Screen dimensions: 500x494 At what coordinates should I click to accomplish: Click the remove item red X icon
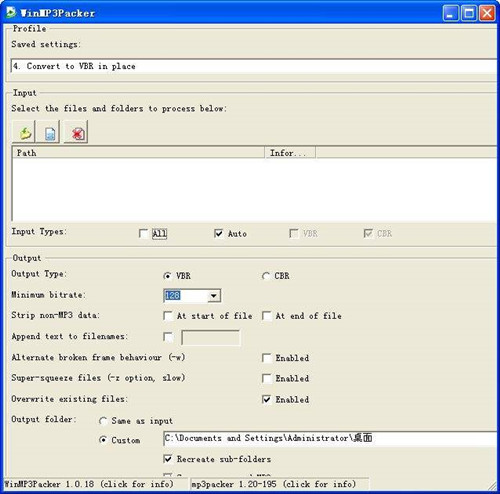point(77,133)
